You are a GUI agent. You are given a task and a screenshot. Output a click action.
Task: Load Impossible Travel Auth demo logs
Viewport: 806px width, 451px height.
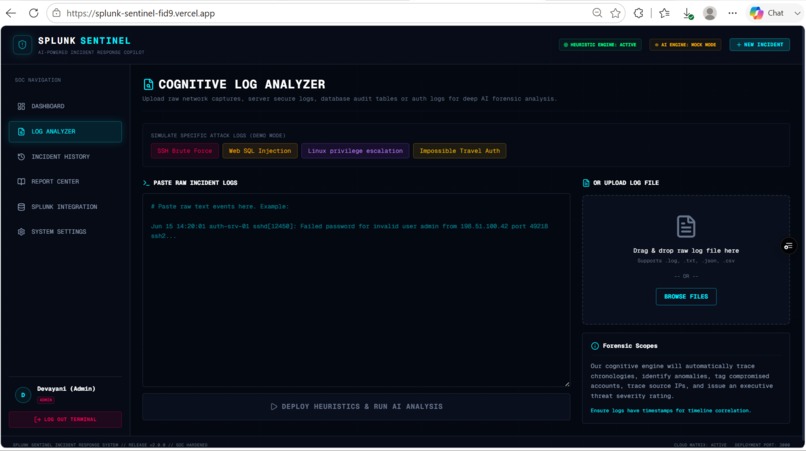[460, 151]
